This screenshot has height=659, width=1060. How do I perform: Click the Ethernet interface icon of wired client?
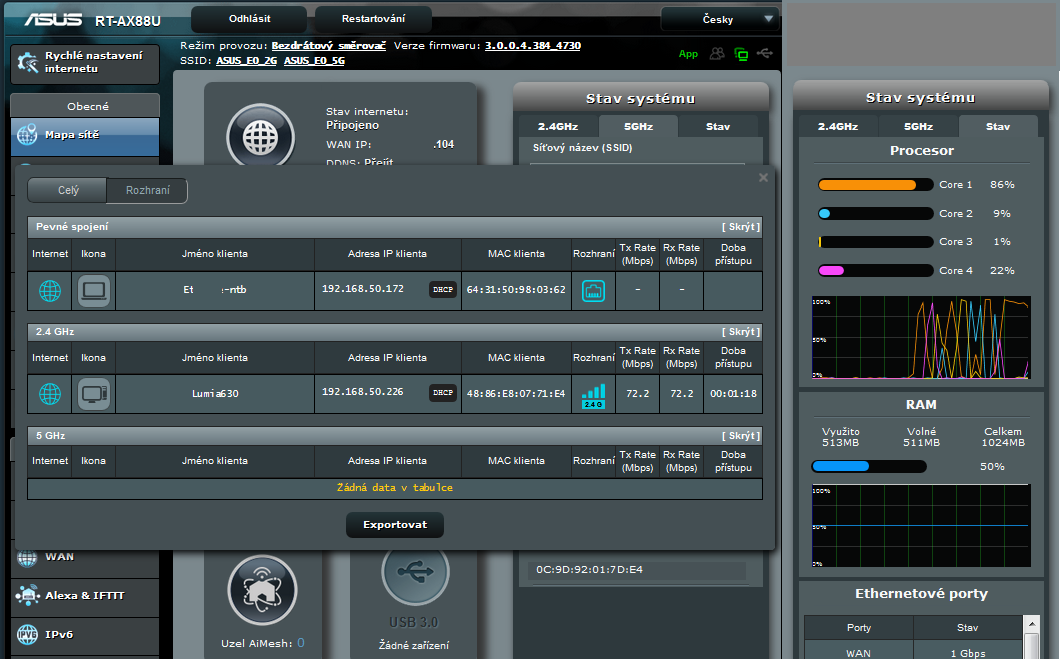594,291
